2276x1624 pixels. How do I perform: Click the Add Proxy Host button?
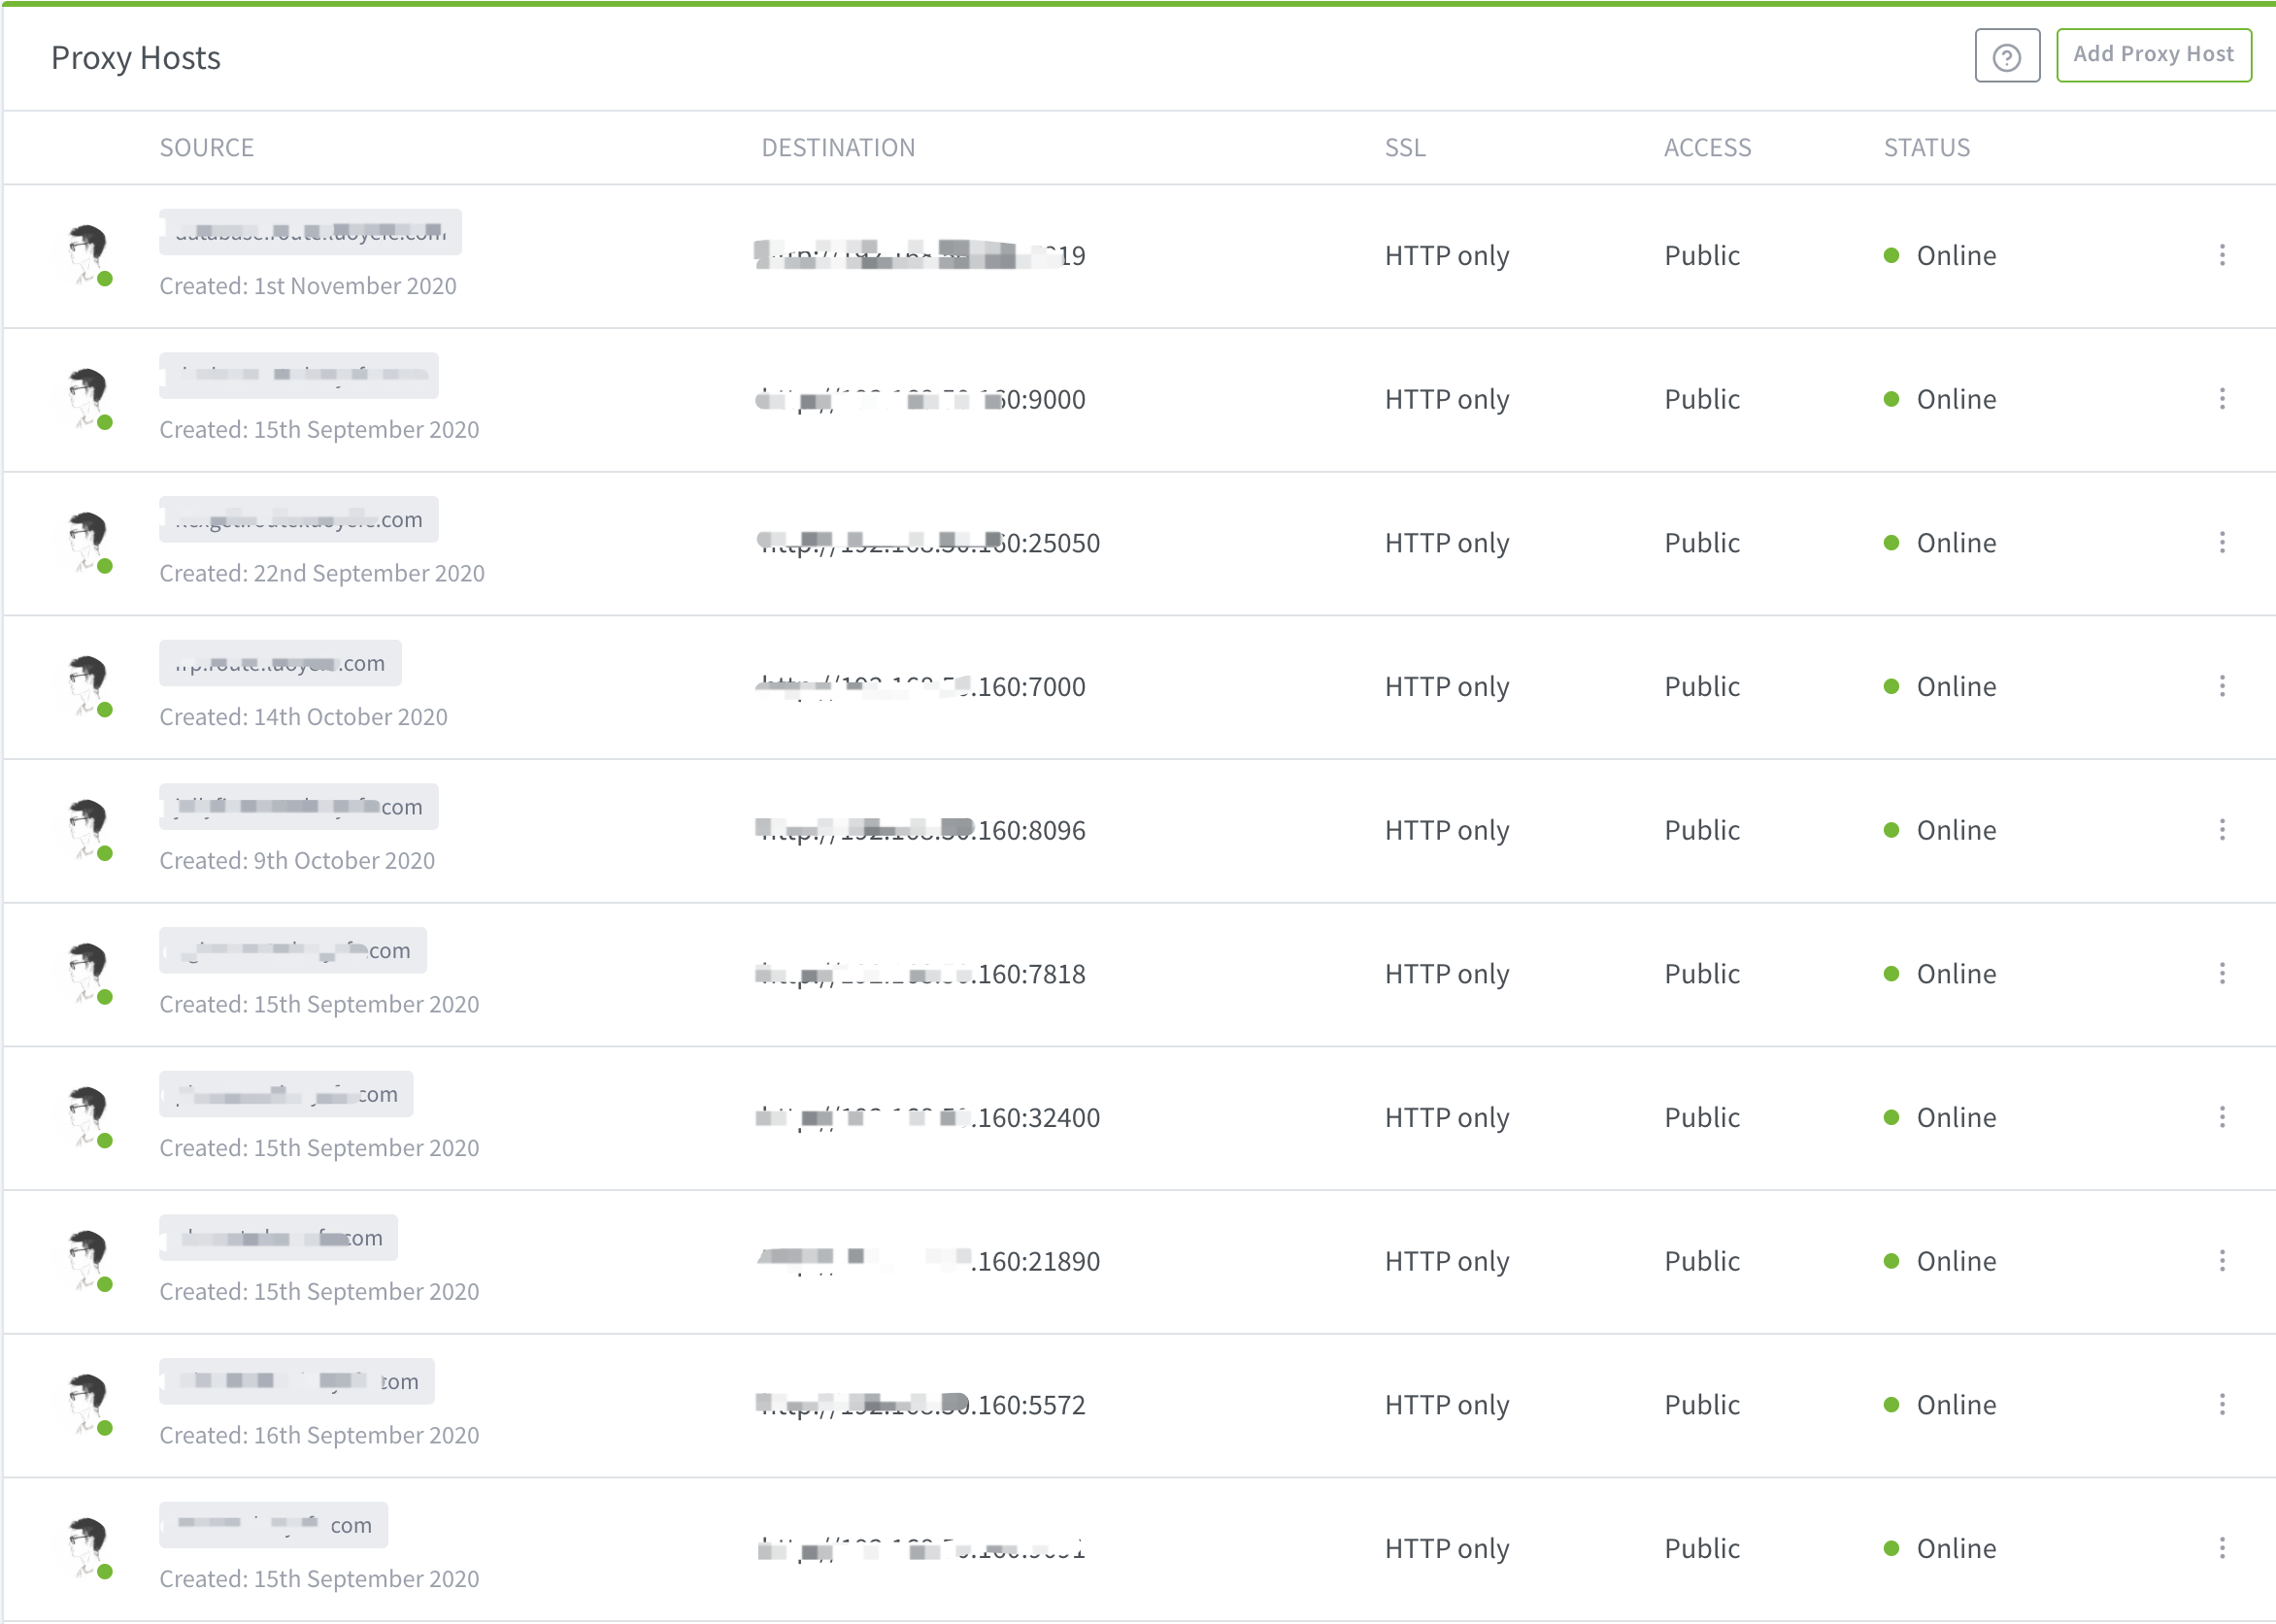(x=2152, y=55)
